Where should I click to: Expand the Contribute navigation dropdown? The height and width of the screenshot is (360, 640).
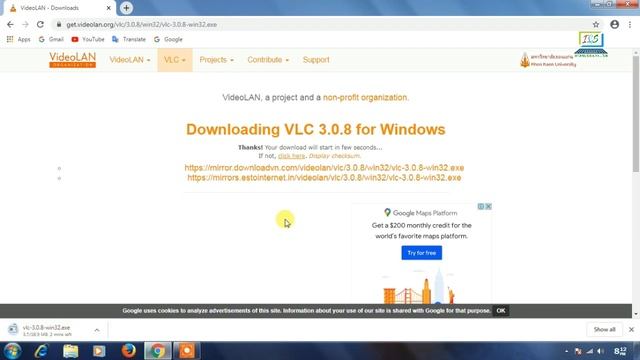point(268,60)
